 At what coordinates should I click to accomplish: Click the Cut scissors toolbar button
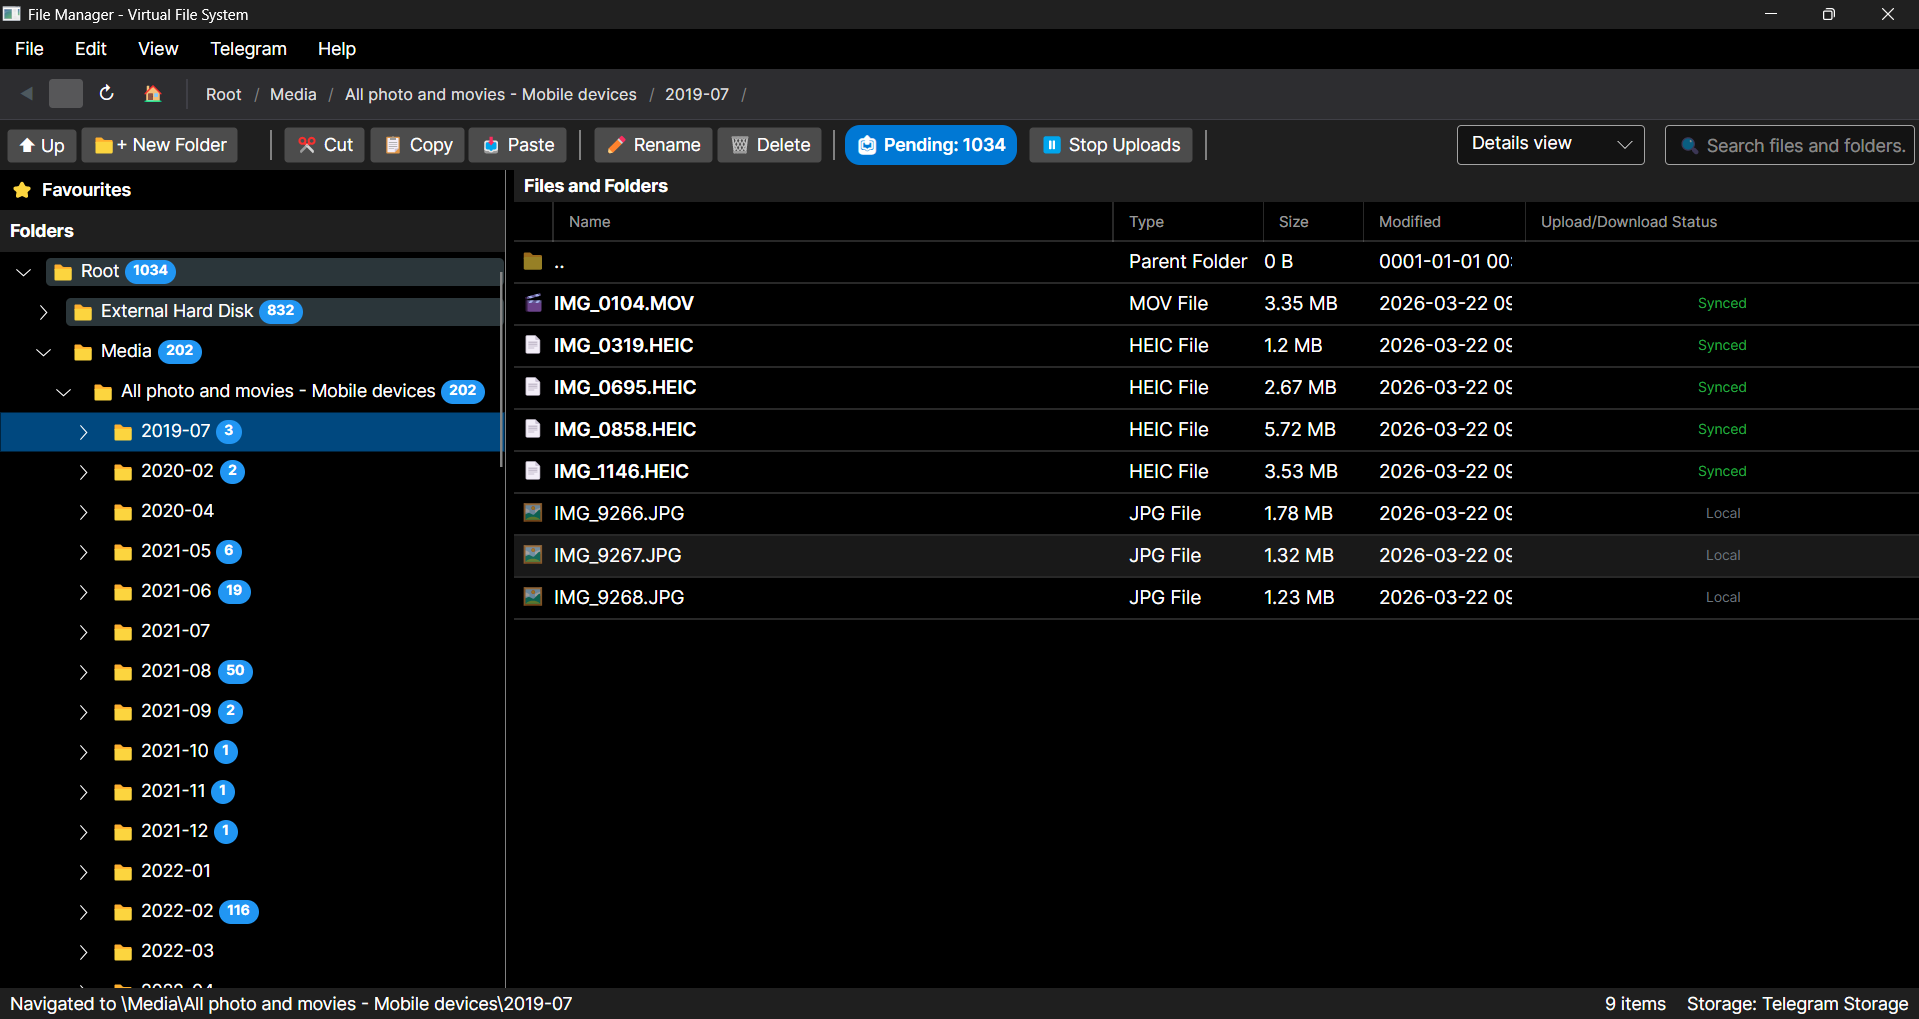coord(324,145)
